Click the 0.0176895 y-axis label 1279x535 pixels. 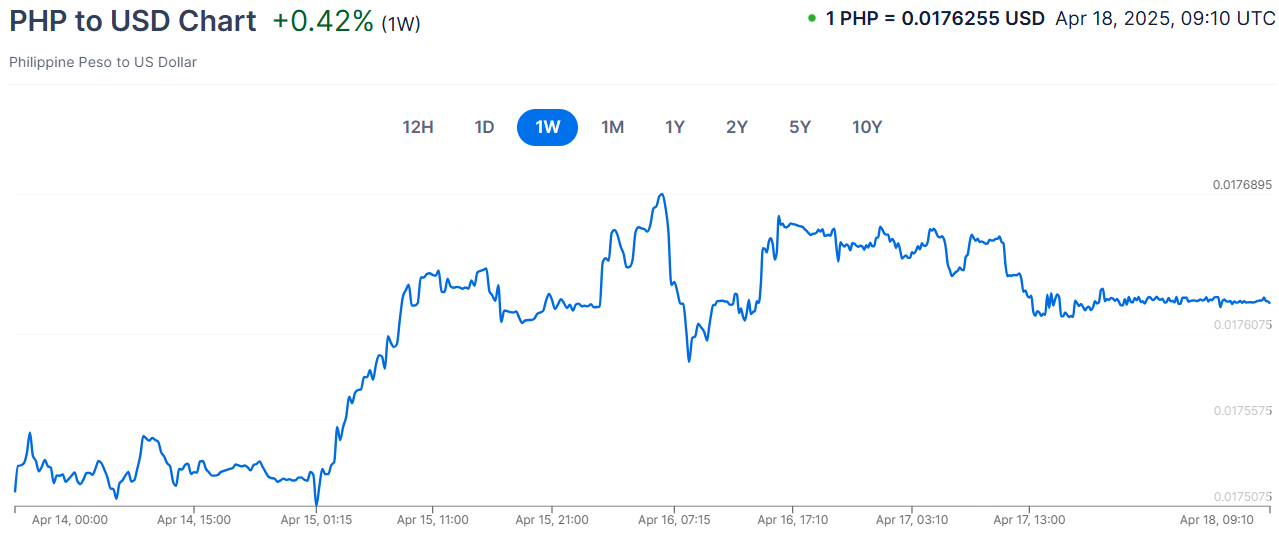point(1242,185)
